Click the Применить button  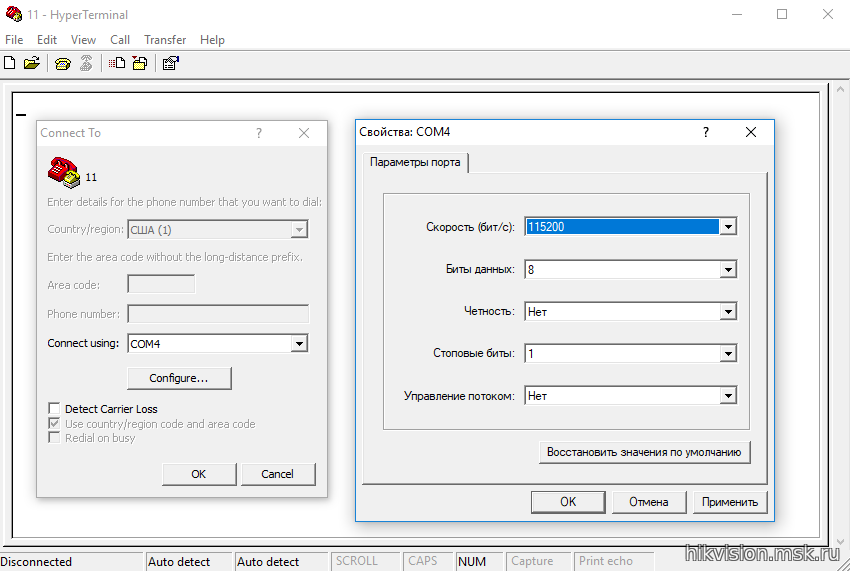tap(730, 502)
